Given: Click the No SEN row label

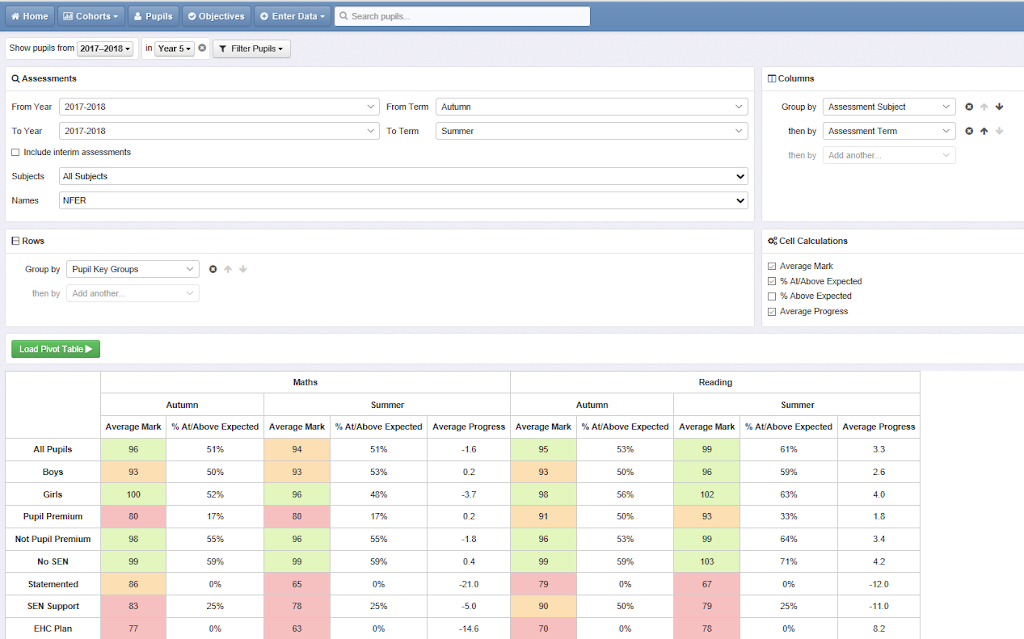Looking at the screenshot, I should click(53, 561).
